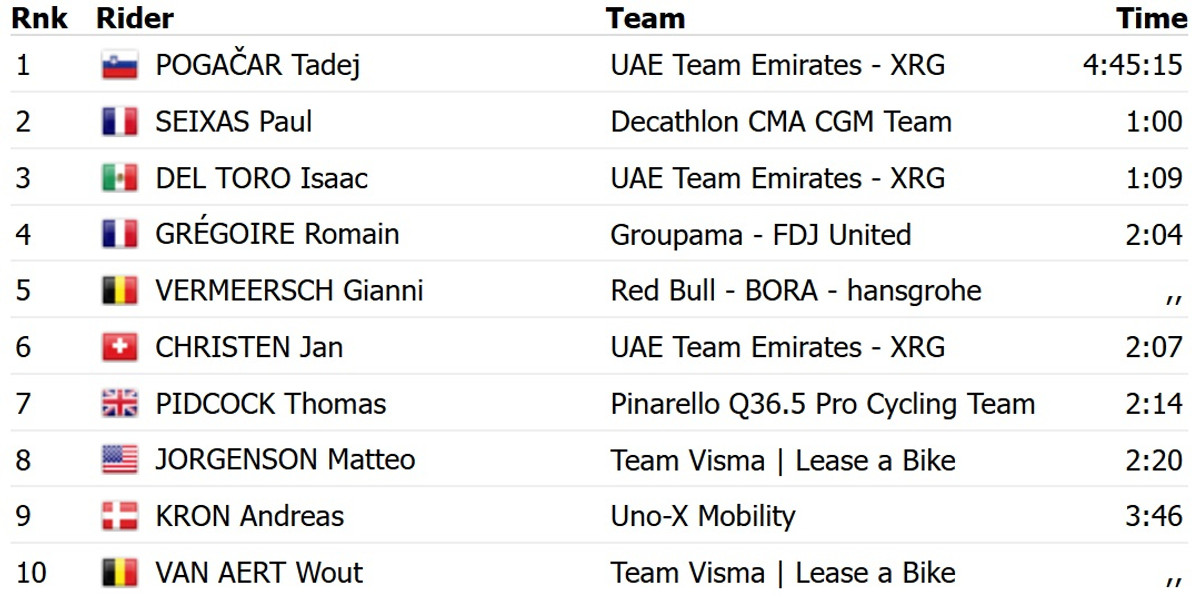
Task: View the Red Bull - BORA - hansgrohe team
Action: point(795,291)
